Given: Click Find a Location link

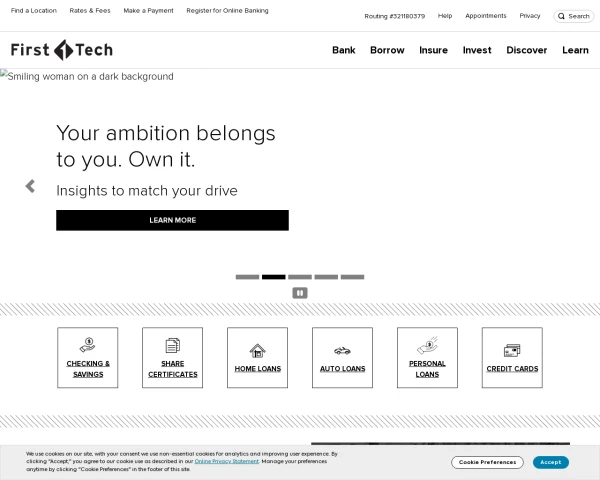Looking at the screenshot, I should [x=34, y=11].
